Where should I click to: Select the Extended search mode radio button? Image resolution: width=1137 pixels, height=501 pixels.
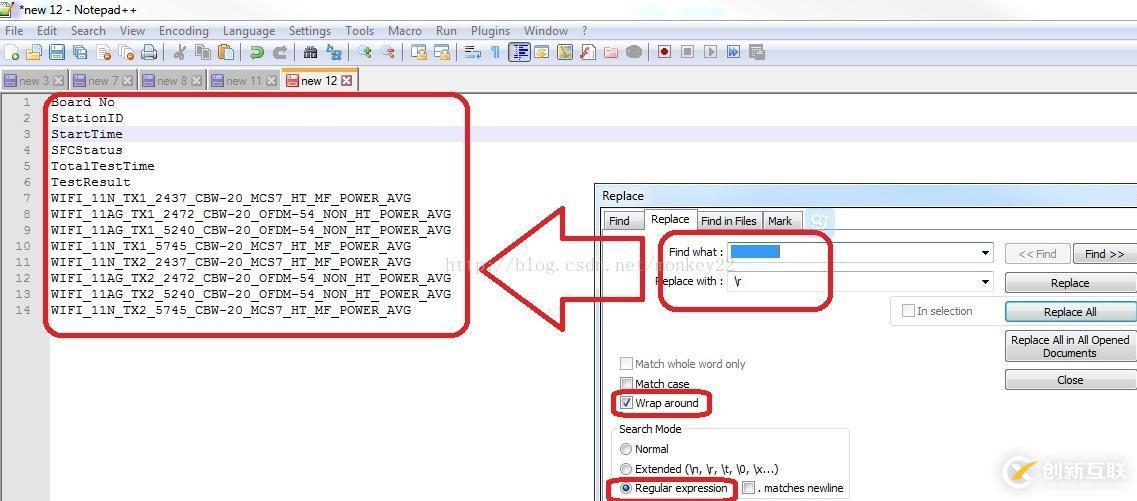[626, 469]
